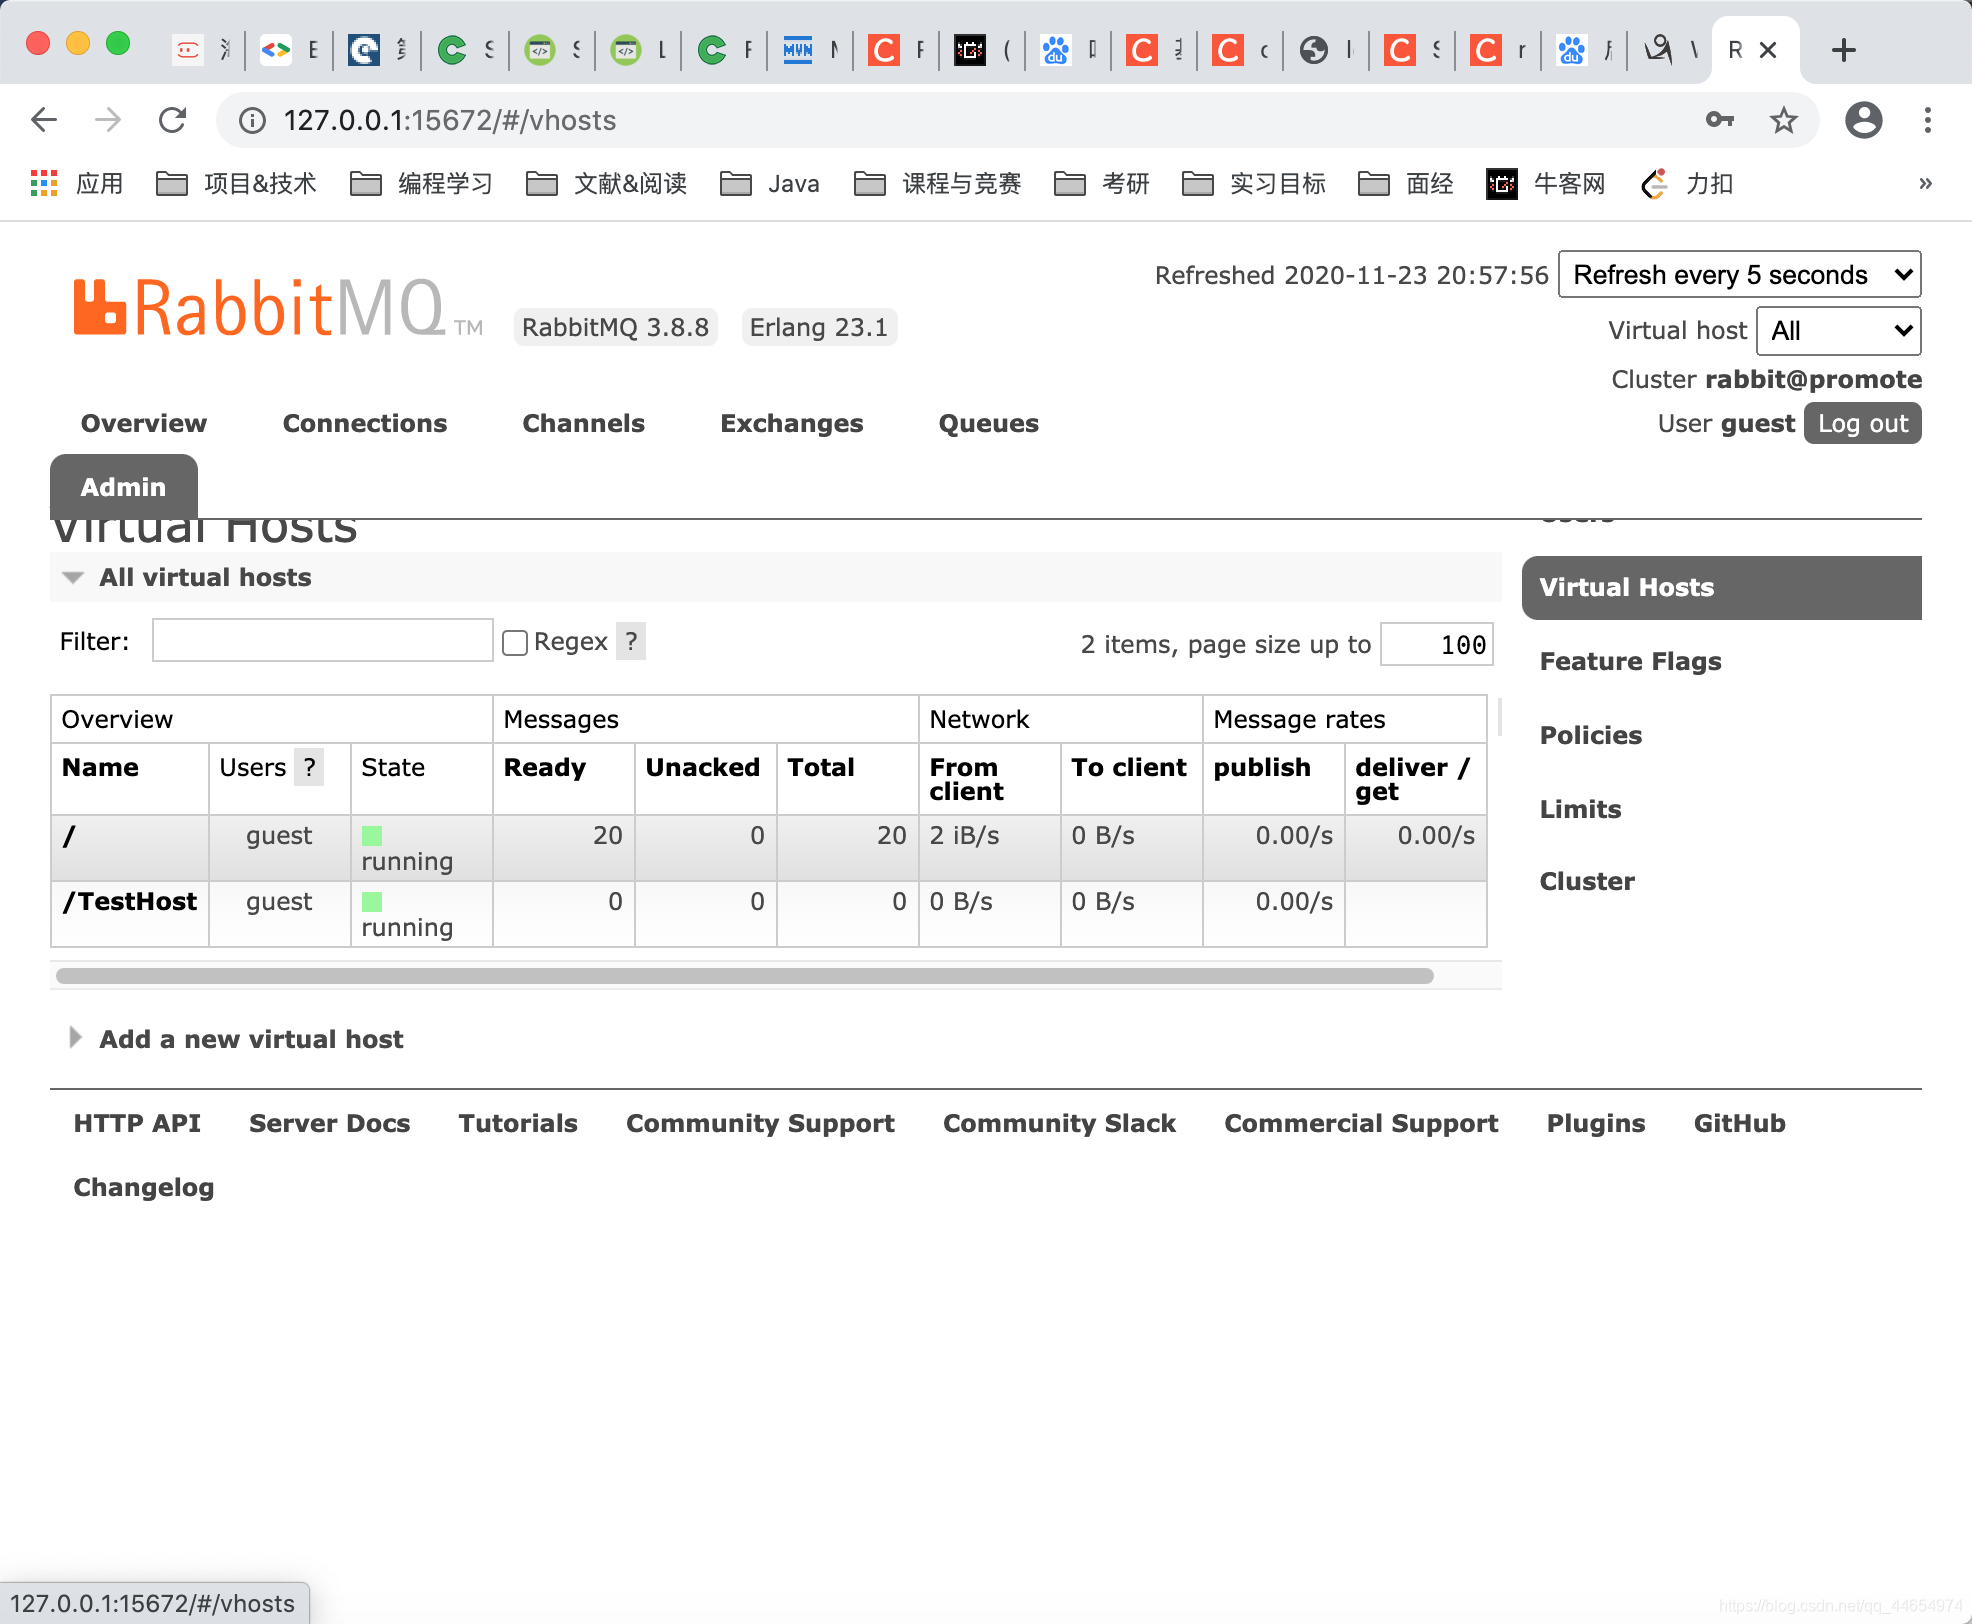Click the Filter input field

322,640
